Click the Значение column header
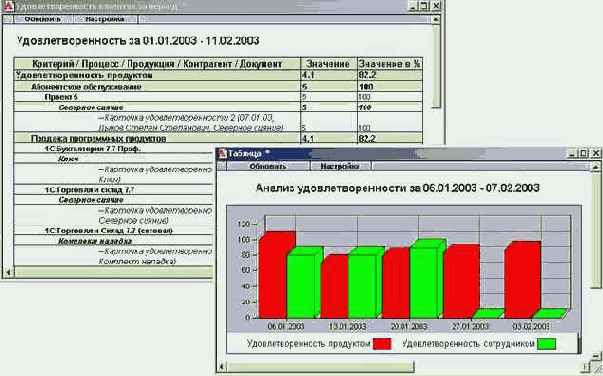The height and width of the screenshot is (376, 603). [328, 64]
